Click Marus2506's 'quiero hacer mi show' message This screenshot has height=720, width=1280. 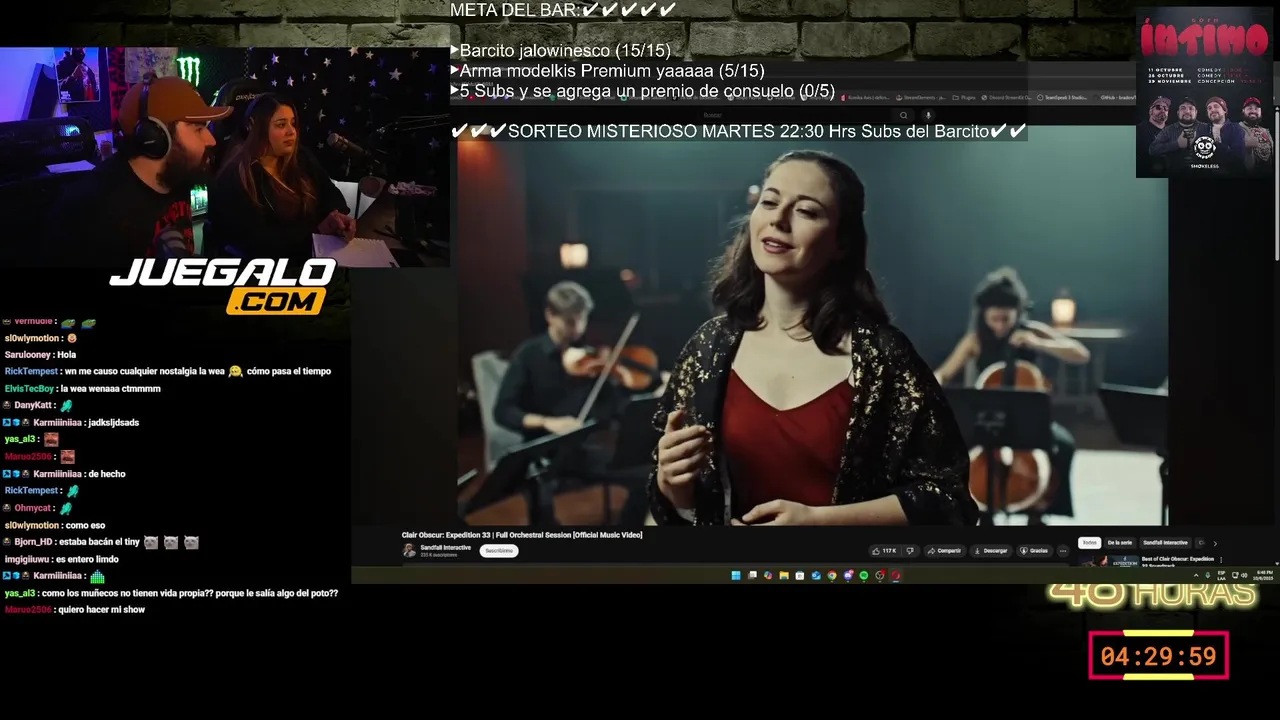click(74, 609)
